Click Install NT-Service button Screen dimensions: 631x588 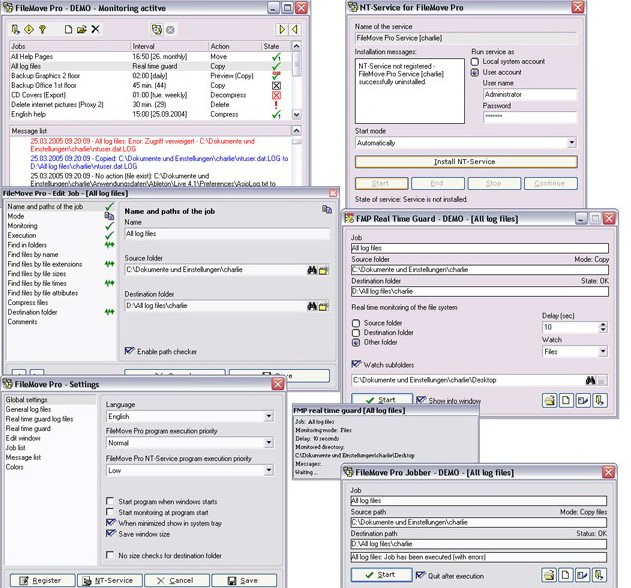(x=466, y=162)
